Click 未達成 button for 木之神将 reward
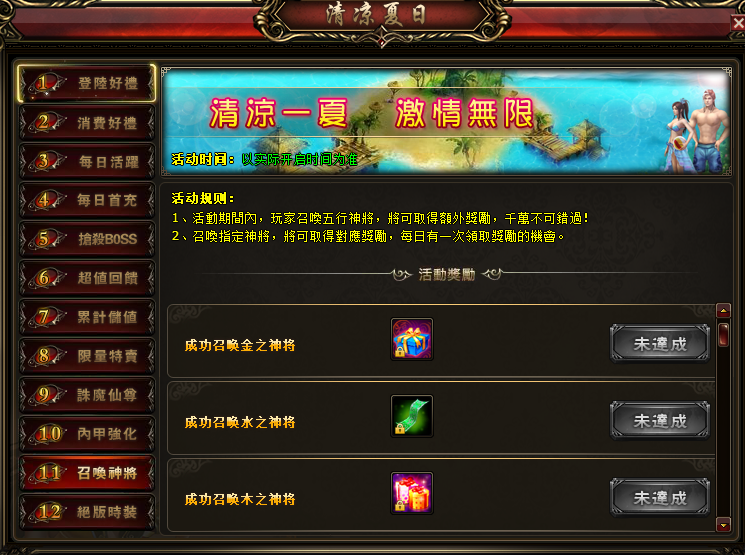The image size is (745, 555). tap(659, 498)
